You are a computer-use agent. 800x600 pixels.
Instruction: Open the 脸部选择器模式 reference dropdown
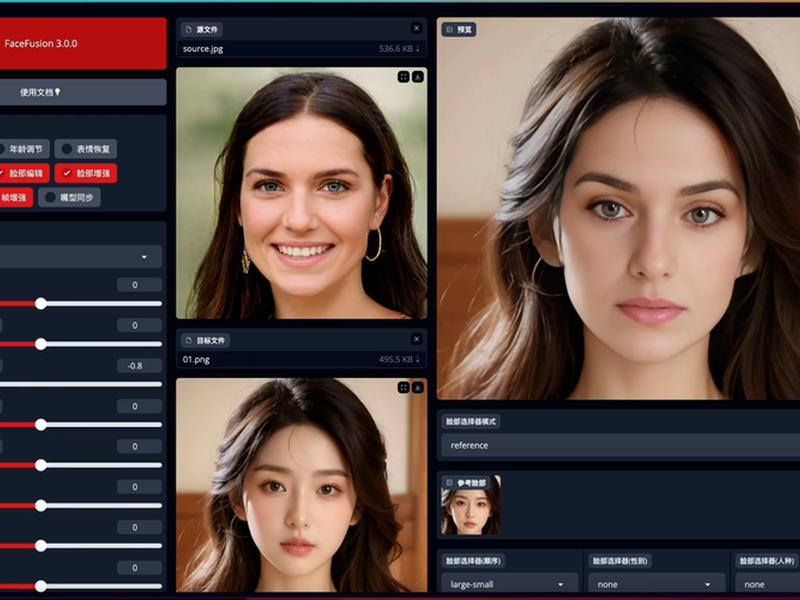620,445
